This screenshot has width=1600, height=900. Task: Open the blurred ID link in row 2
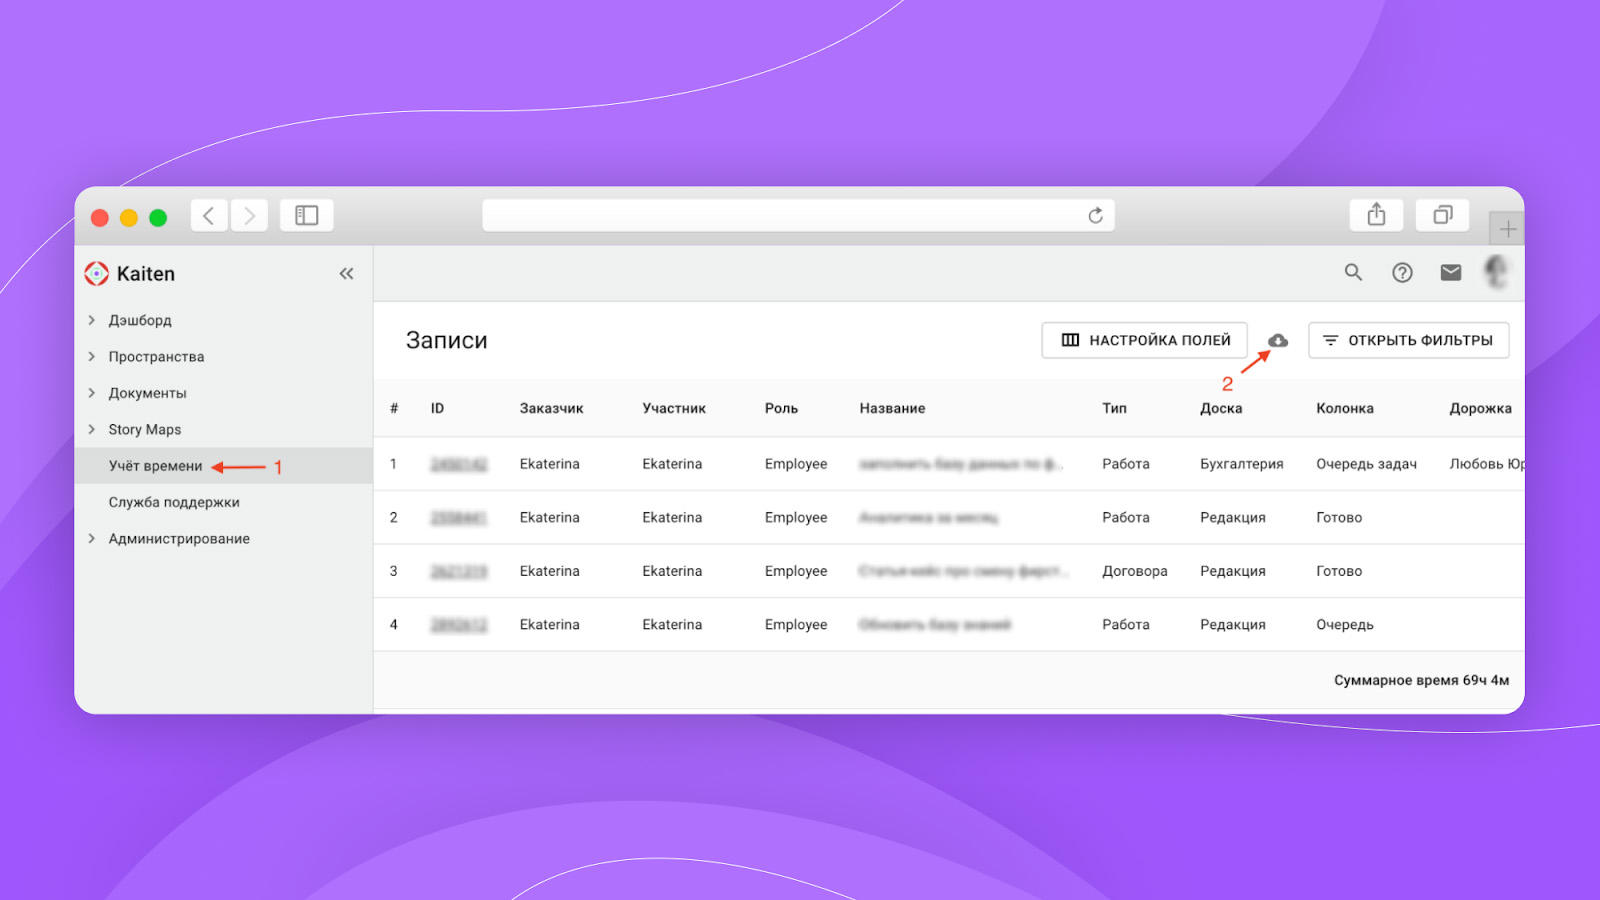pyautogui.click(x=458, y=517)
